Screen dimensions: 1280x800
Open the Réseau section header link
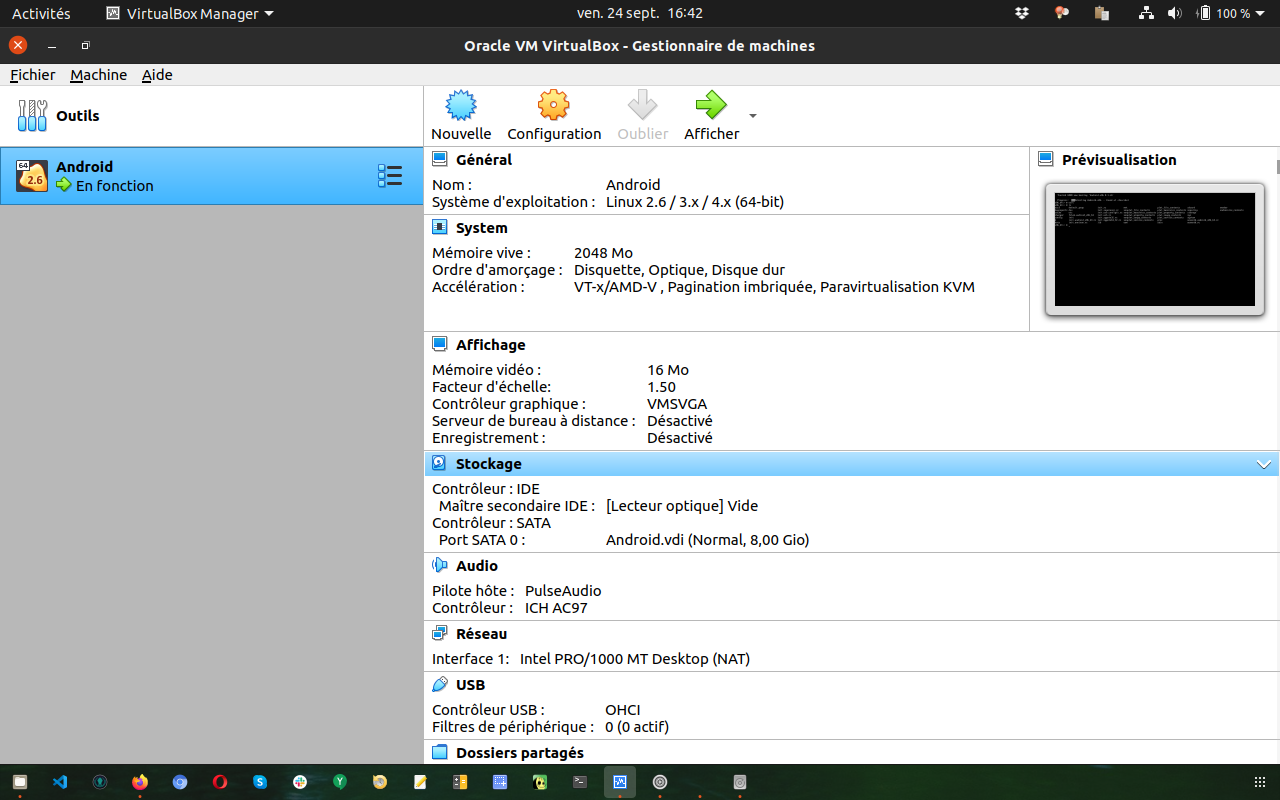482,634
